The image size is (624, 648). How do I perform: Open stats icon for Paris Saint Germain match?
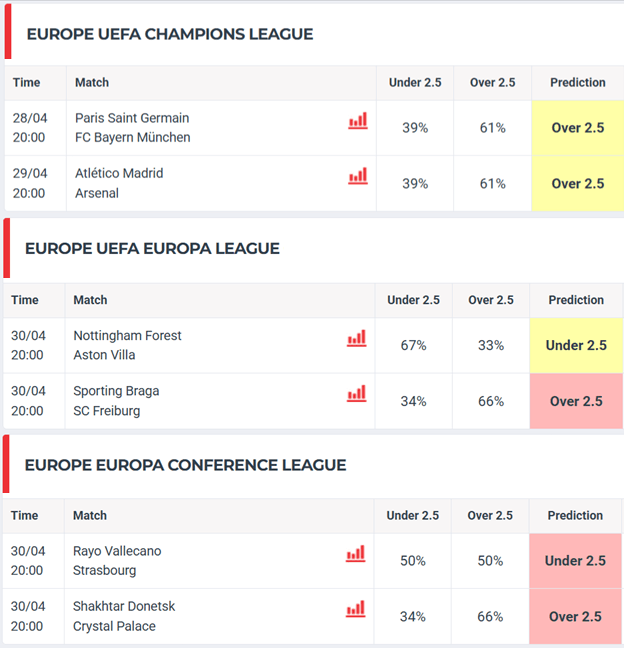[x=358, y=121]
